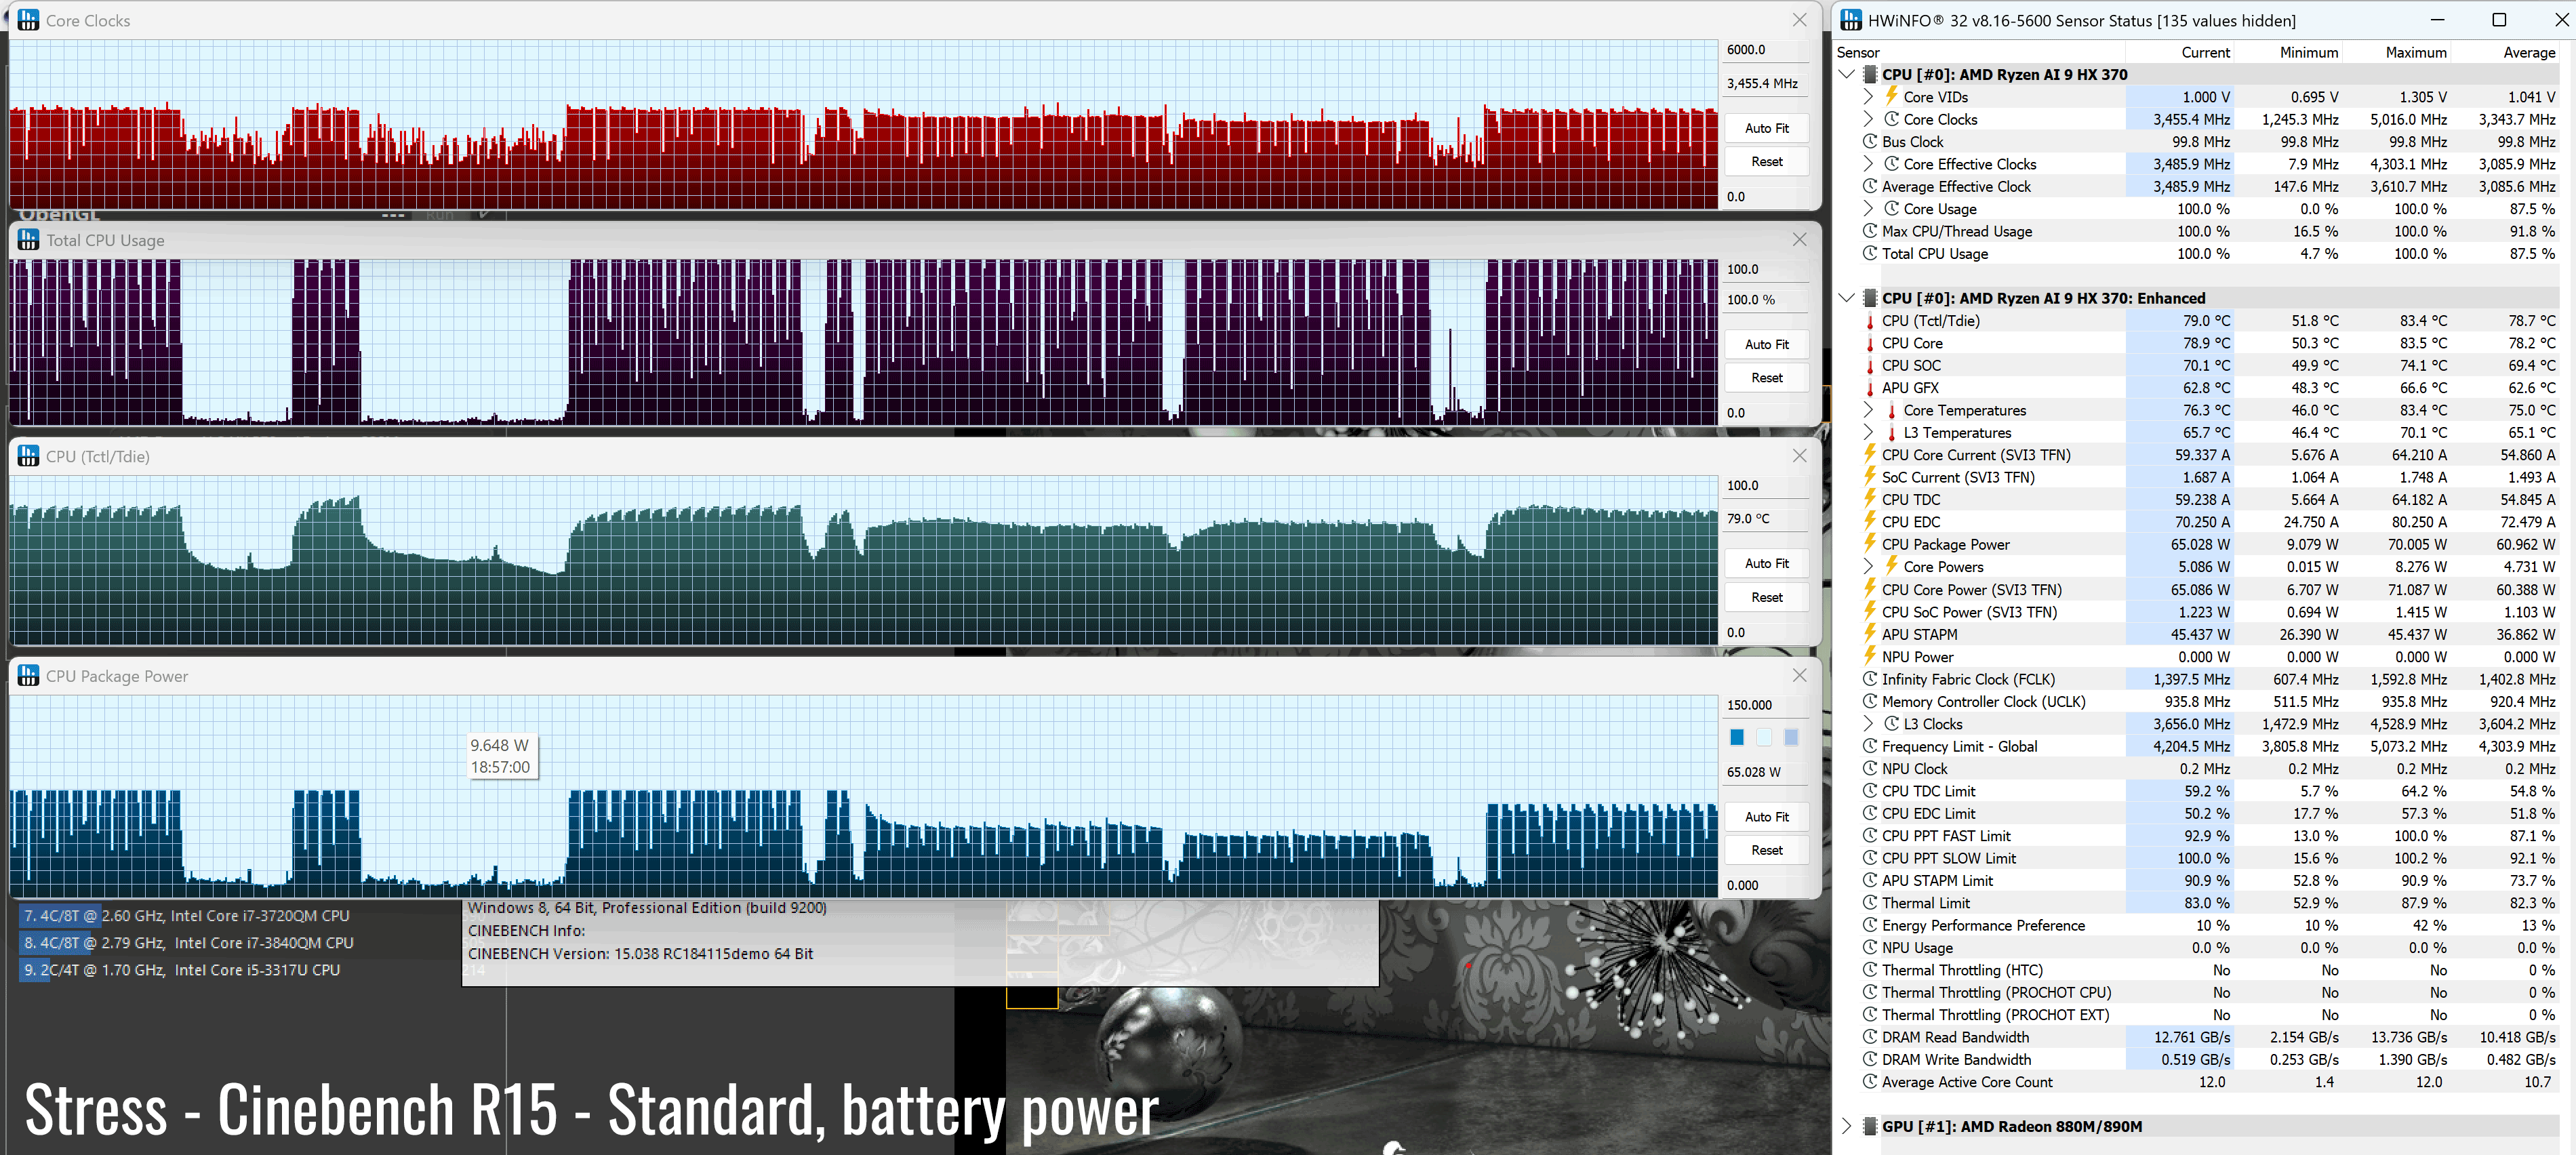Pick the white middle color swatch in CPU Package Power
2576x1155 pixels.
(1764, 737)
